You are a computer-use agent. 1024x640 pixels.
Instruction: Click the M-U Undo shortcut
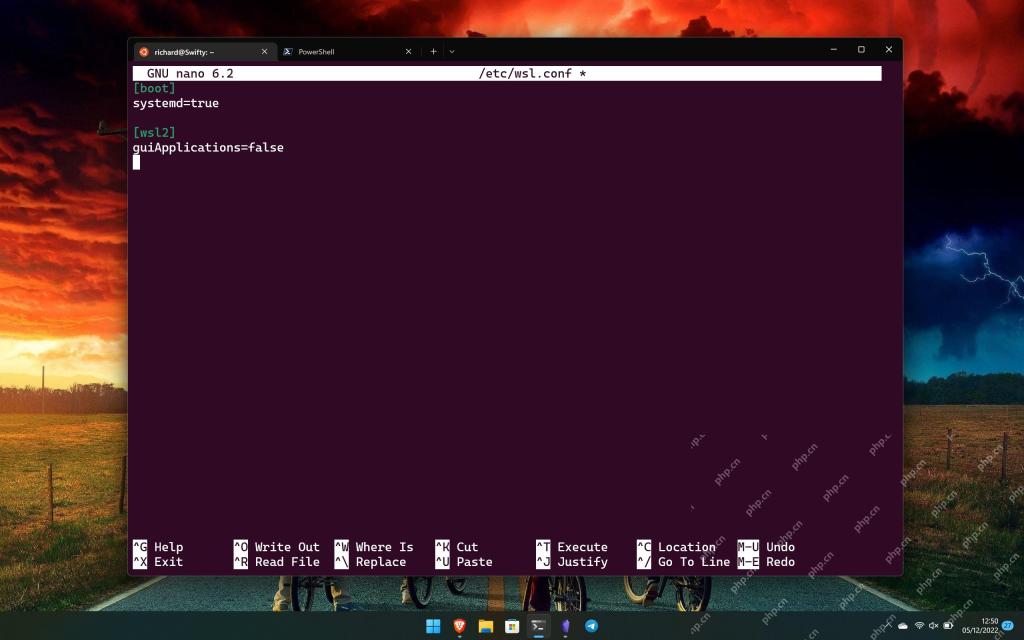[766, 547]
